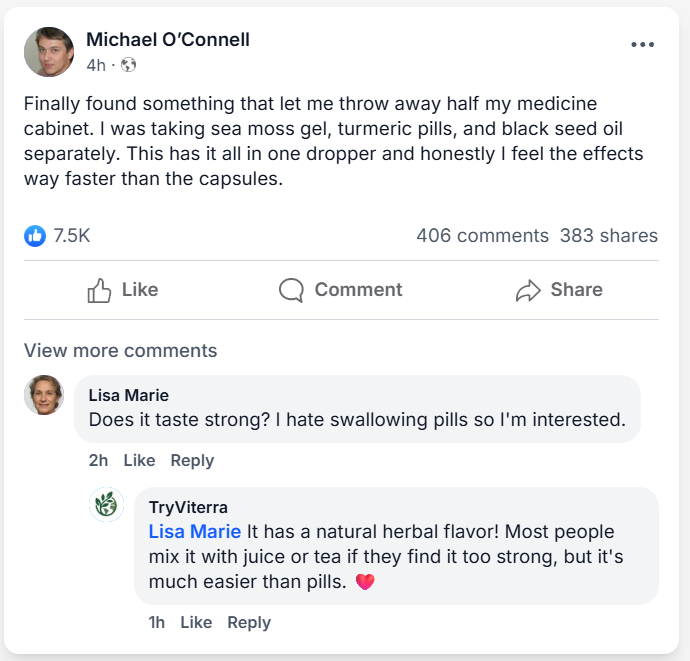Click the blue Lisa Marie mention link
This screenshot has width=690, height=661.
tap(195, 531)
